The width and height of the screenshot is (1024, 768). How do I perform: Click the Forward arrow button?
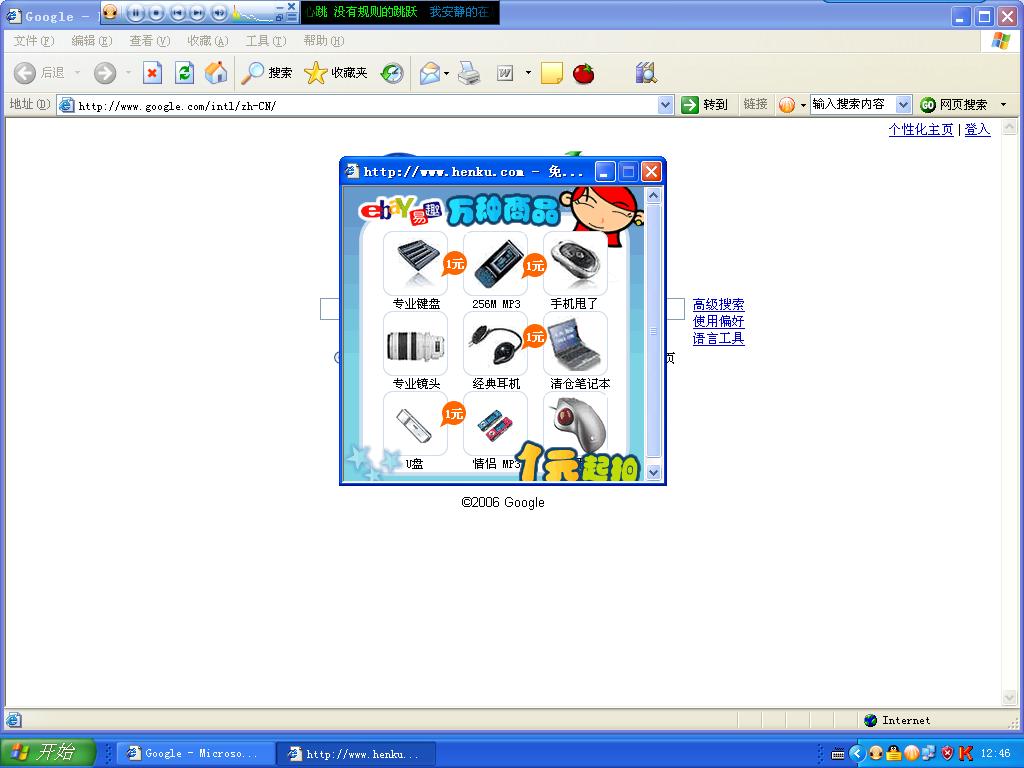coord(104,72)
